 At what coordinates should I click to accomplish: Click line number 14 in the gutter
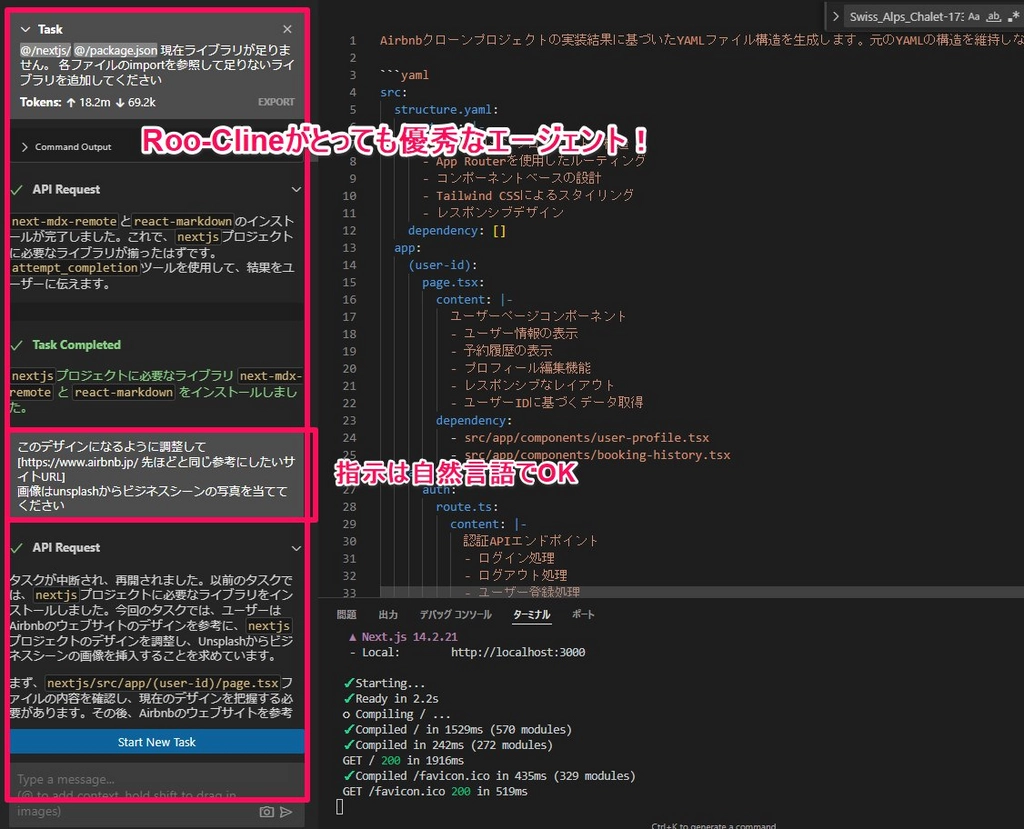point(349,265)
